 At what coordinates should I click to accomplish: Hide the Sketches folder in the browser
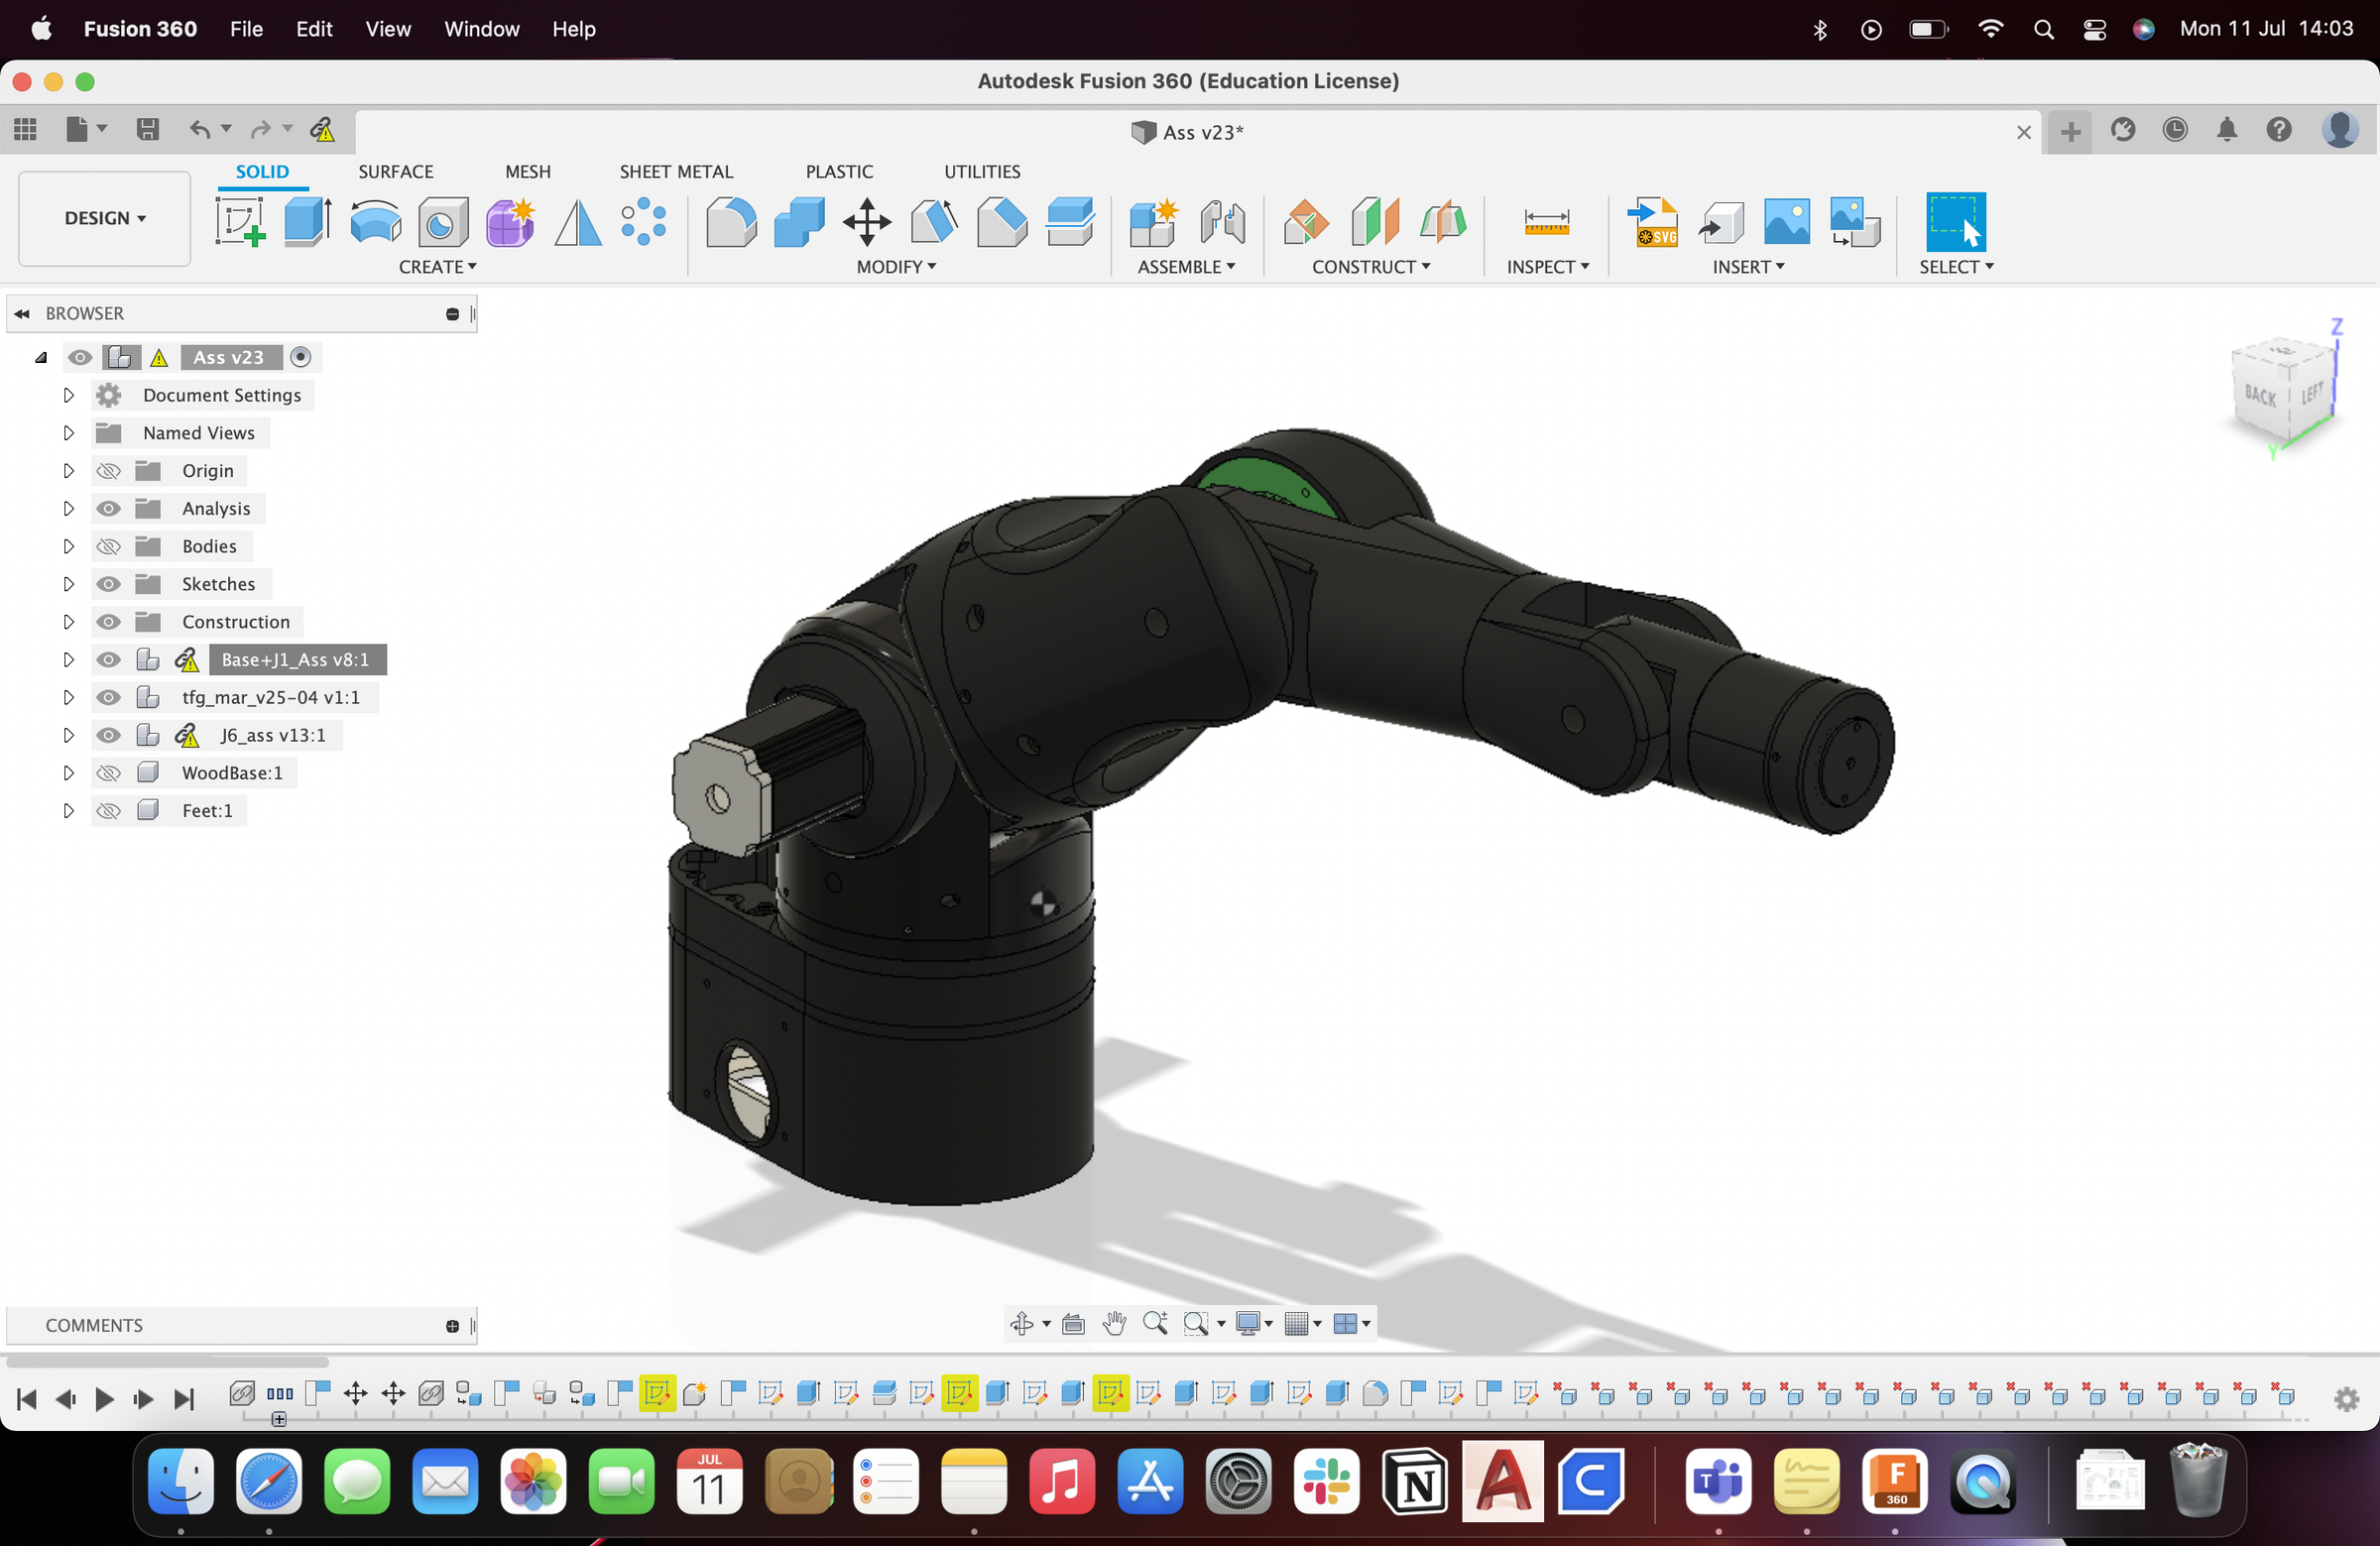[108, 584]
